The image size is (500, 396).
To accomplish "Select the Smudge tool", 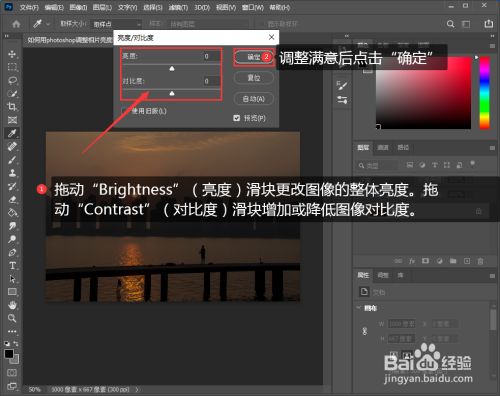I will coord(12,226).
